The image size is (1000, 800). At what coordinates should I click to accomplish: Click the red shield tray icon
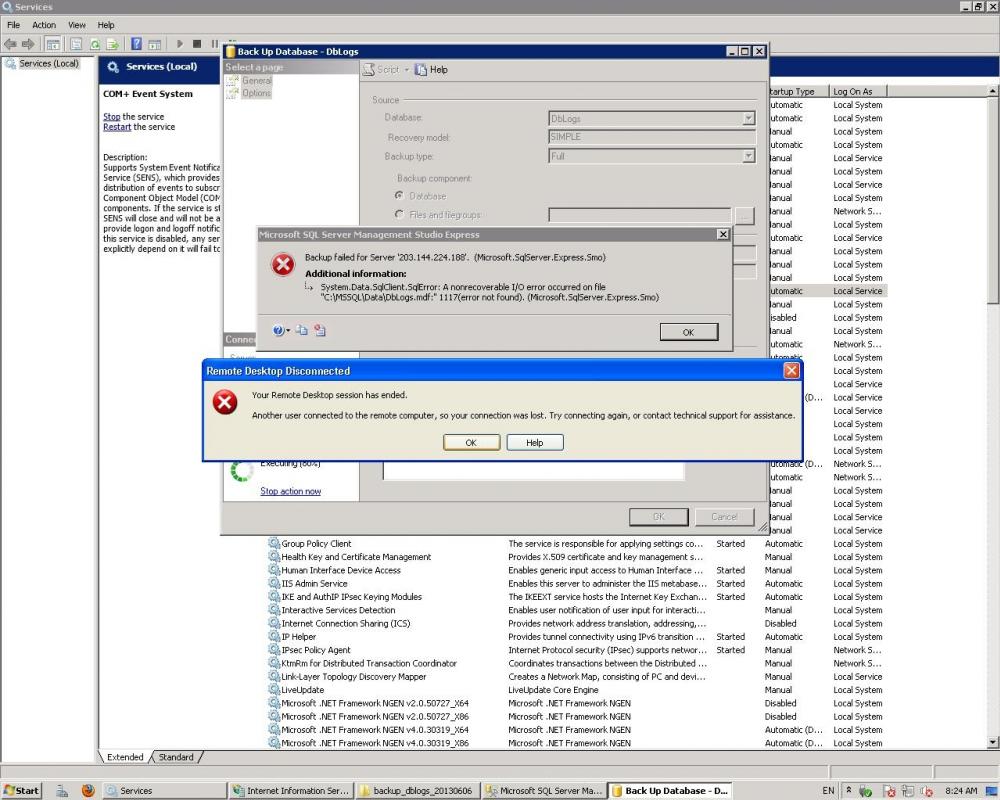pos(890,791)
